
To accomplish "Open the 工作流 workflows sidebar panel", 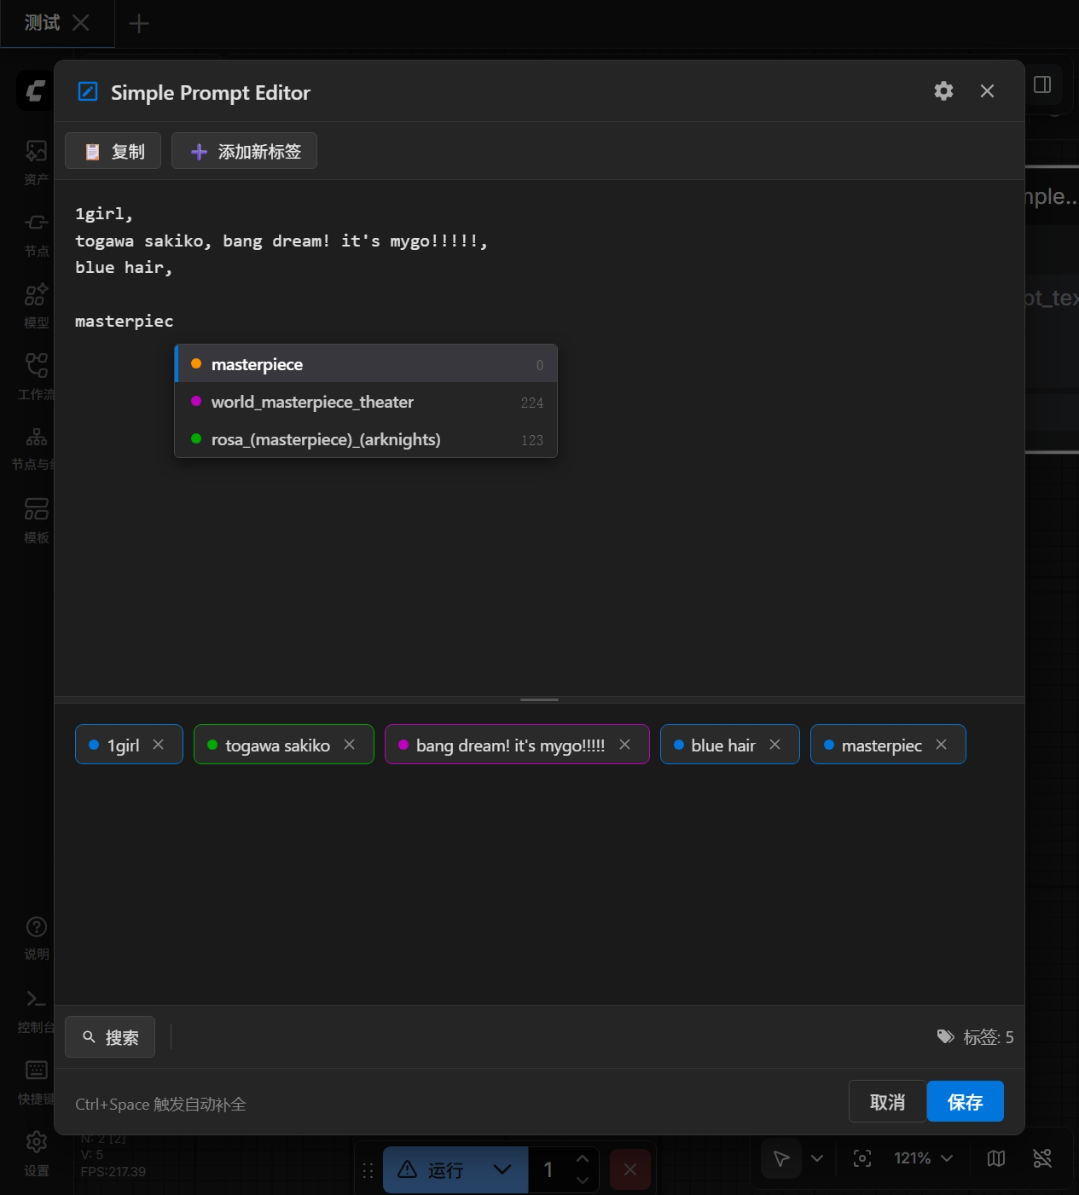I will click(36, 377).
